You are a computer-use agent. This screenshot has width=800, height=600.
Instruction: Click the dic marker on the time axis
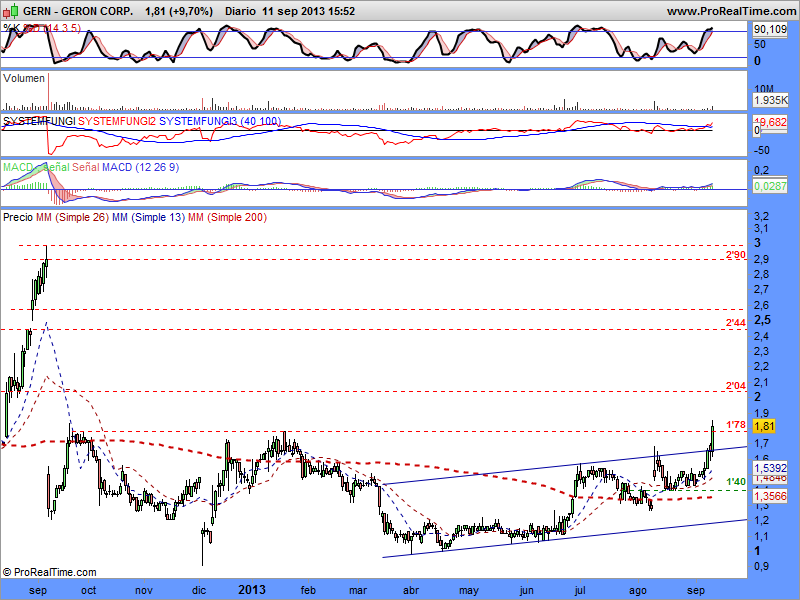point(199,590)
